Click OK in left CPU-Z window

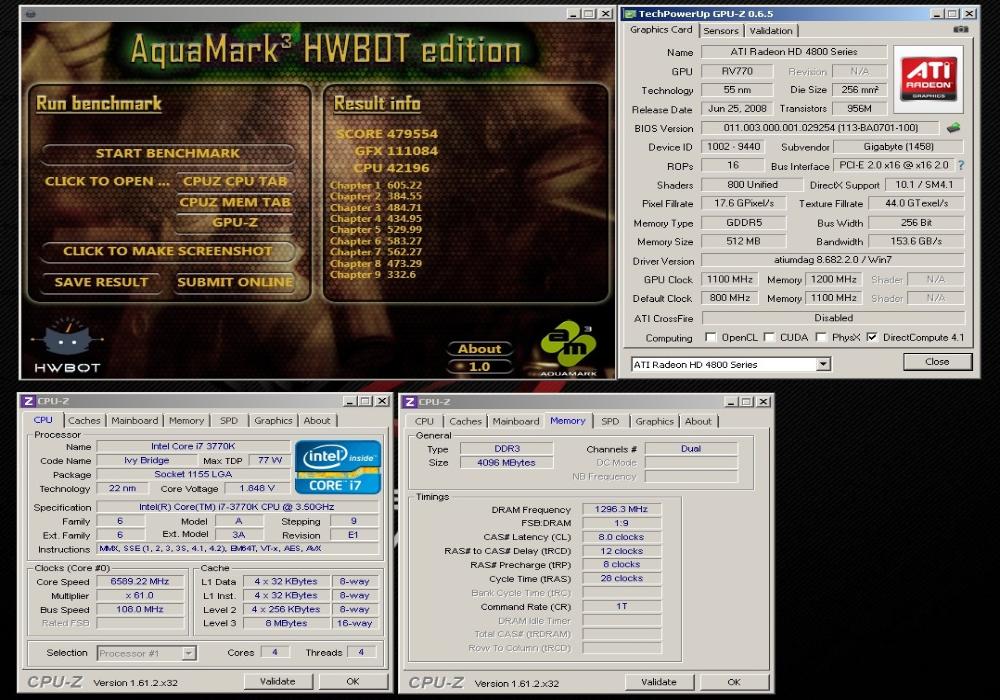point(353,681)
